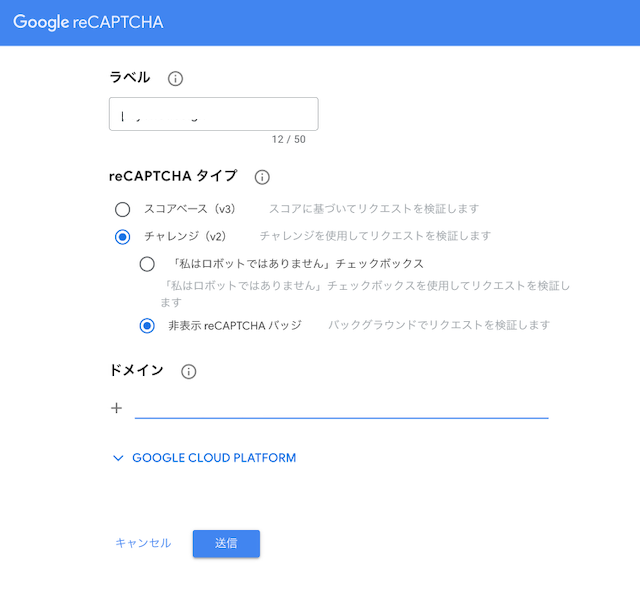Click the ラベル heading text
The image size is (640, 590).
130,77
